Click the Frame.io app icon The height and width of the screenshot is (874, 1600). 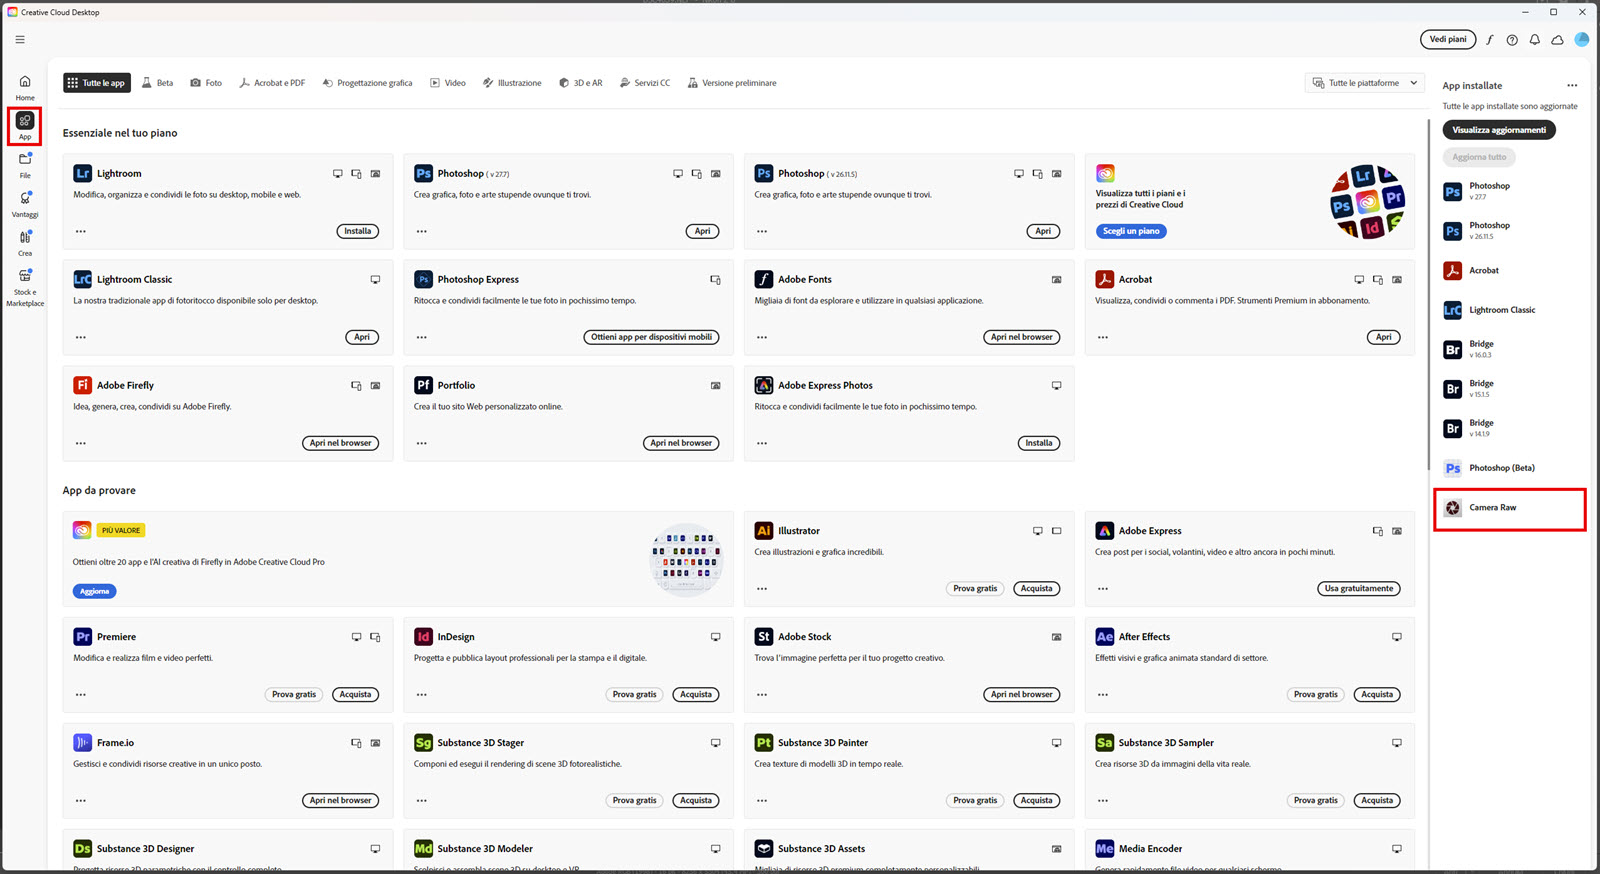pos(83,743)
